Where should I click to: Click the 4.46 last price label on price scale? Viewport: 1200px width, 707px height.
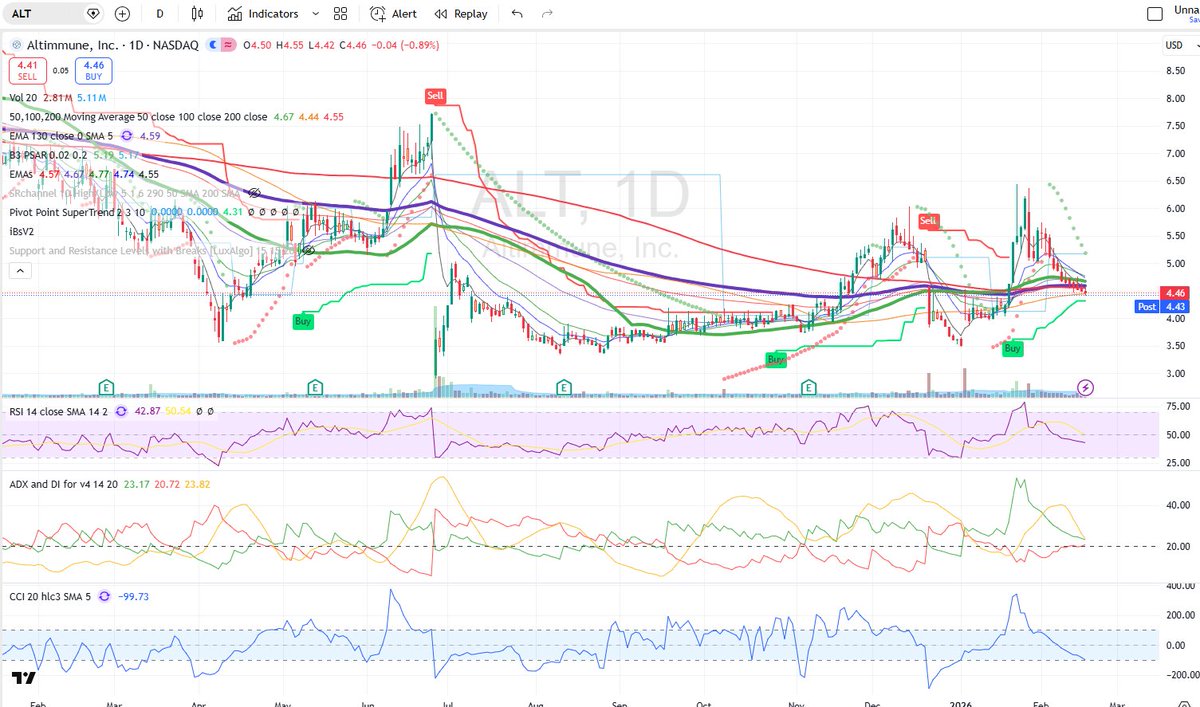pyautogui.click(x=1174, y=295)
